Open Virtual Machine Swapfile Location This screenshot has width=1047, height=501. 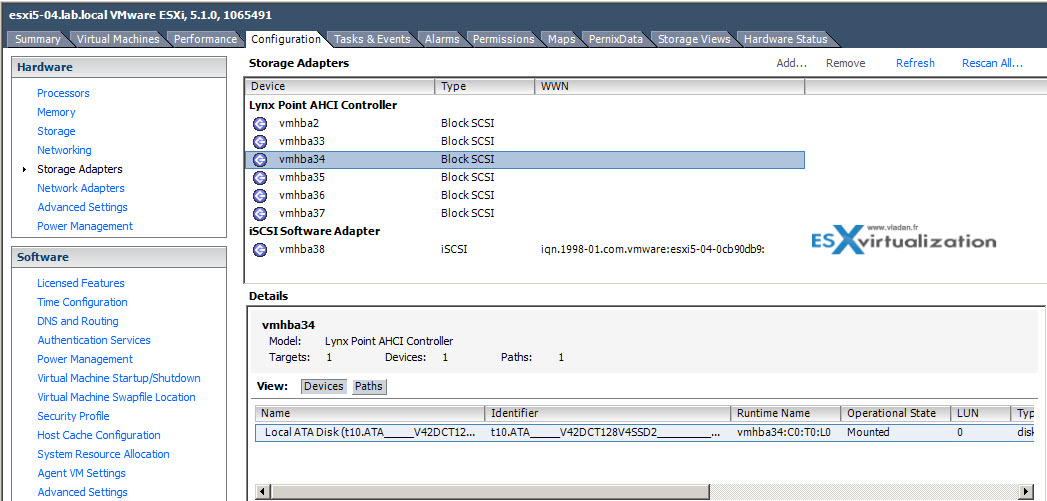coord(116,397)
